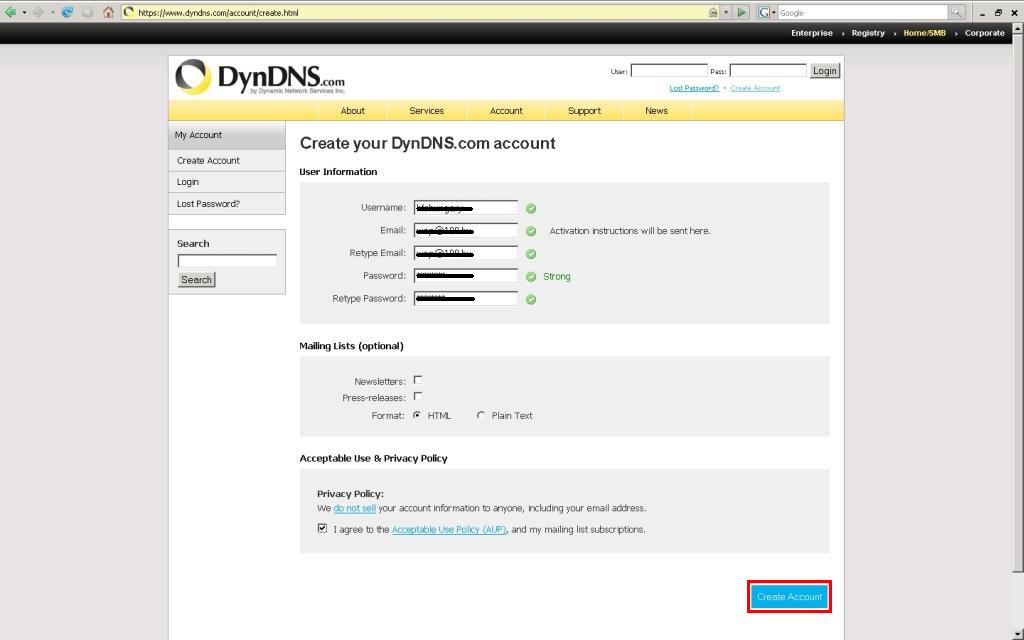Follow the Create Account link under the login fields
The width and height of the screenshot is (1024, 640).
coord(756,88)
